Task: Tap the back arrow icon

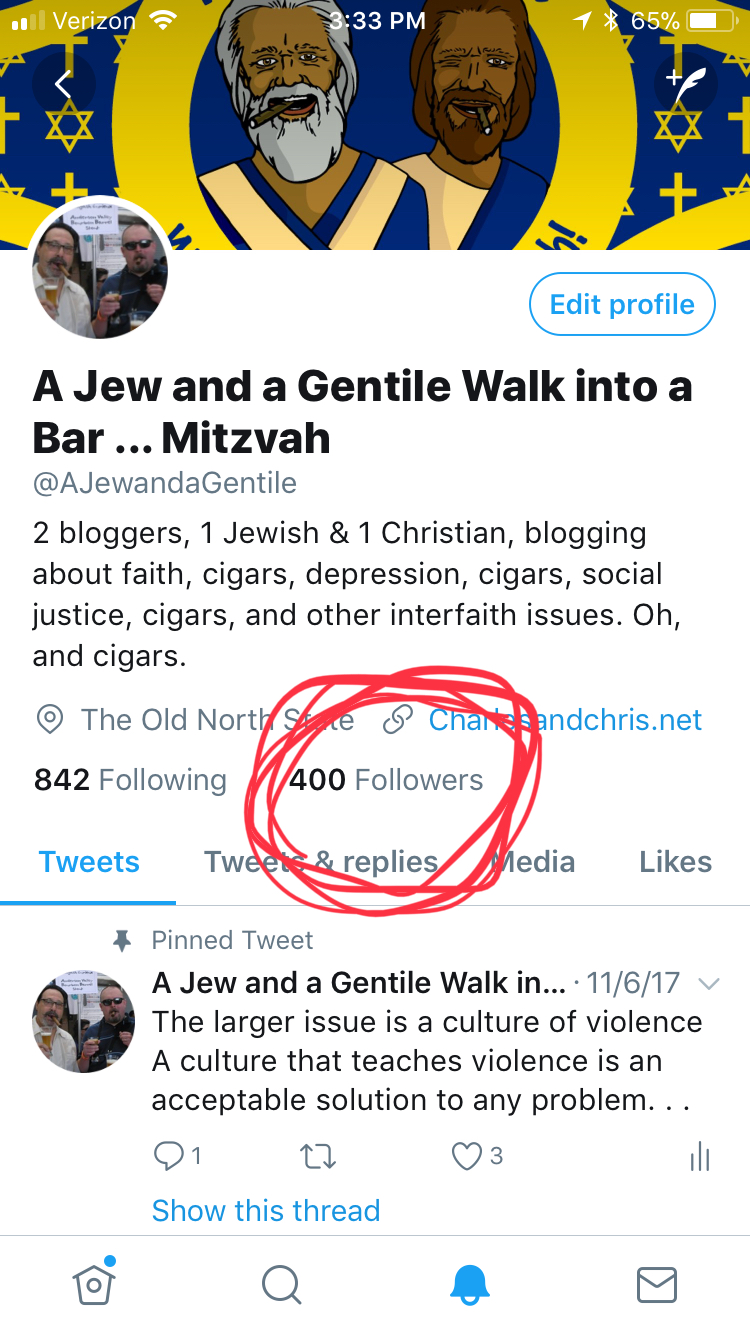Action: coord(63,86)
